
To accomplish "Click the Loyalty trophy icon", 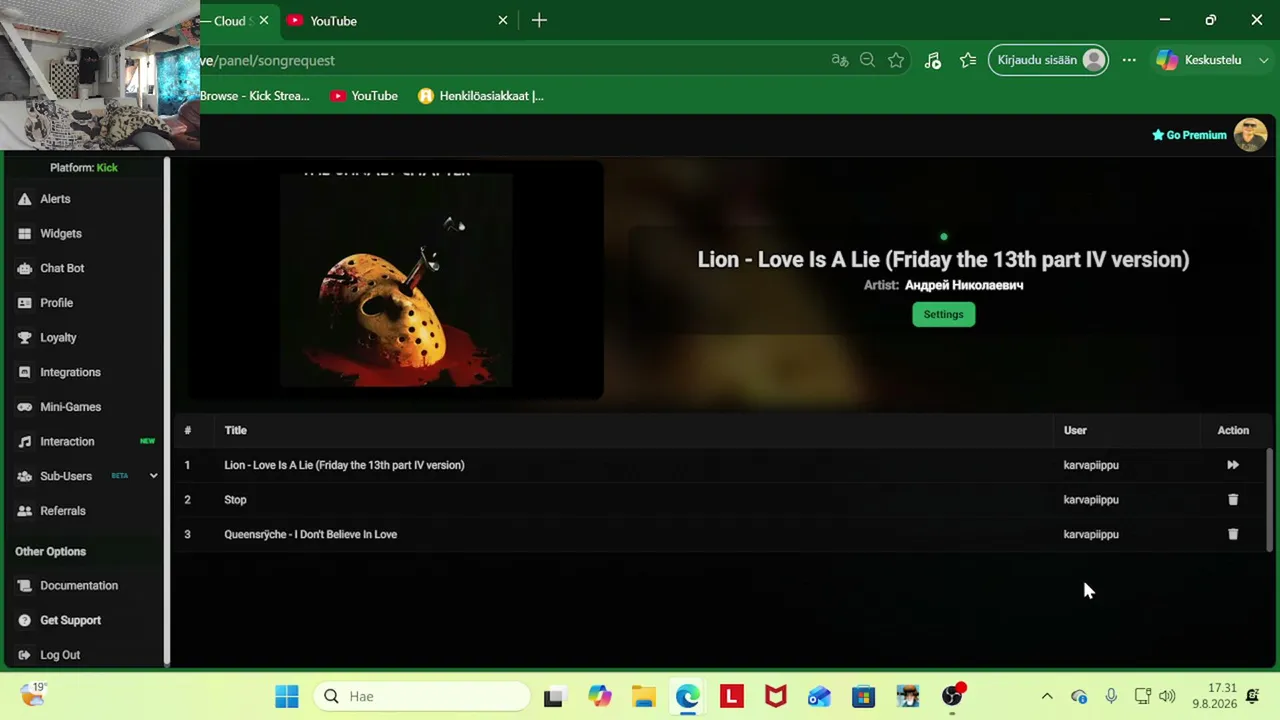I will pyautogui.click(x=24, y=338).
